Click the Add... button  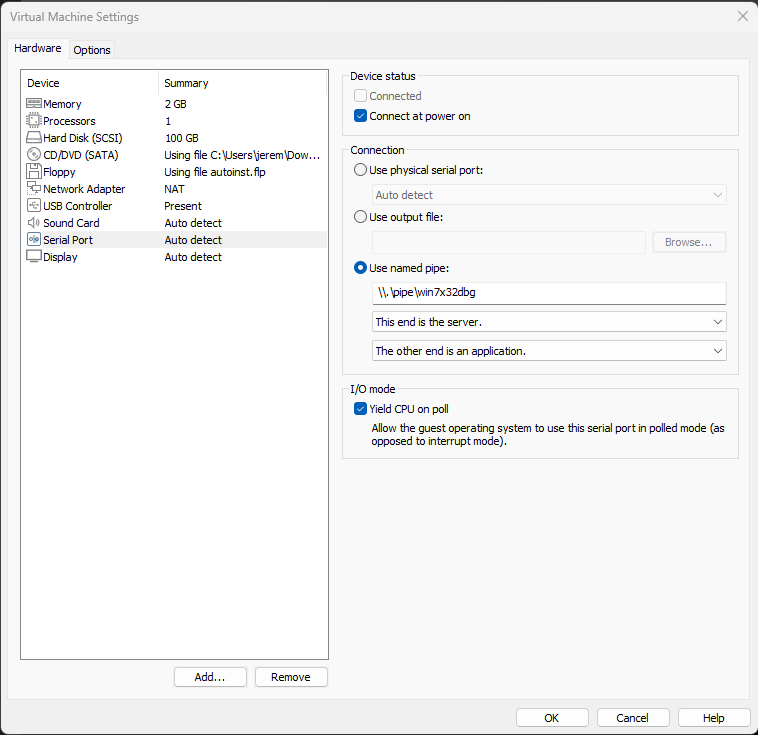210,677
